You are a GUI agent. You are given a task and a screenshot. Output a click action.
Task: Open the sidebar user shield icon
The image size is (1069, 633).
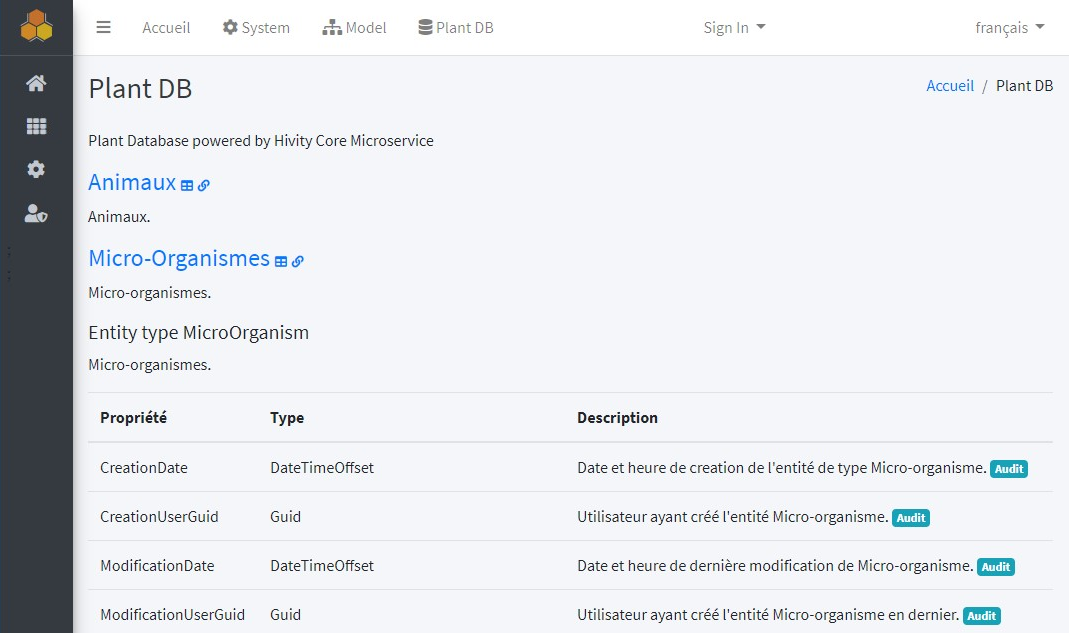point(36,214)
